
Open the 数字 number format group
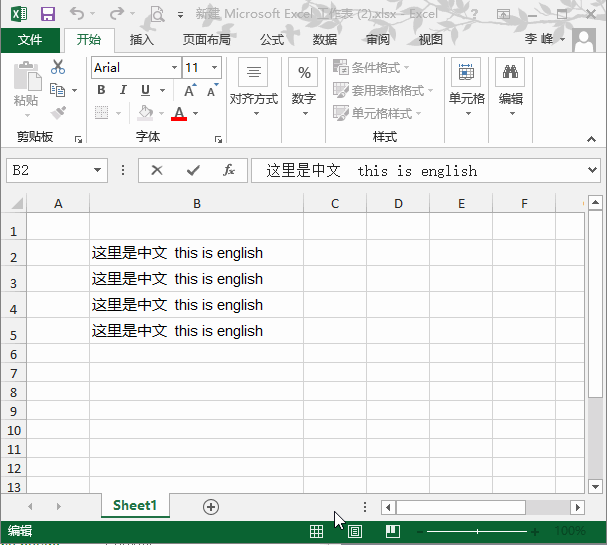click(304, 87)
